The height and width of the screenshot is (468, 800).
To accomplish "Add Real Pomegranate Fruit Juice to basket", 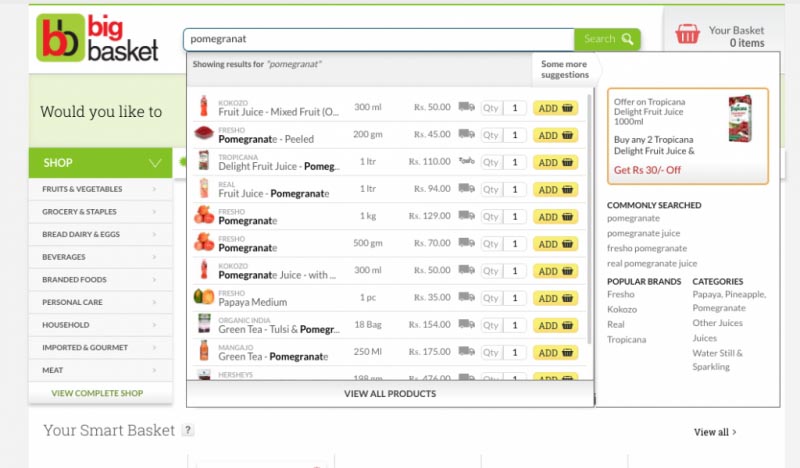I will pyautogui.click(x=555, y=189).
